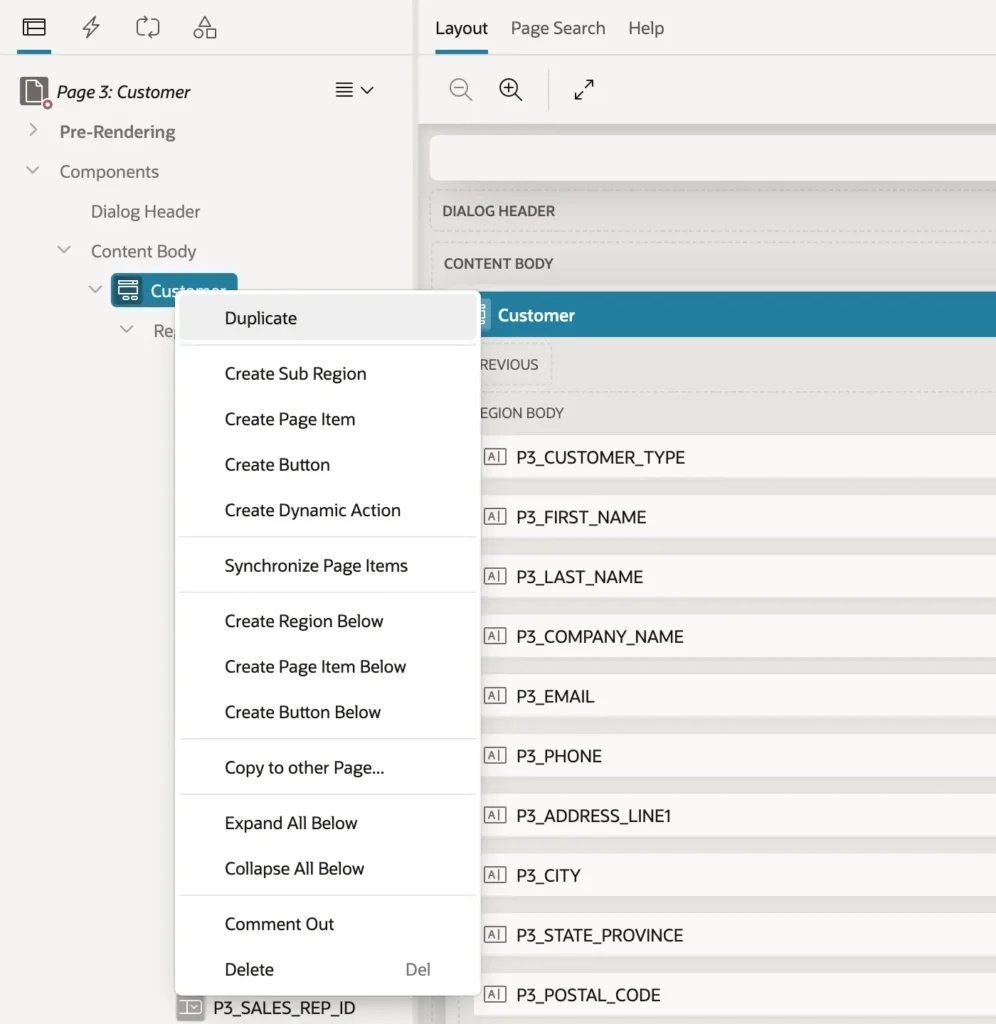
Task: Choose Create Button Below
Action: (x=329, y=712)
